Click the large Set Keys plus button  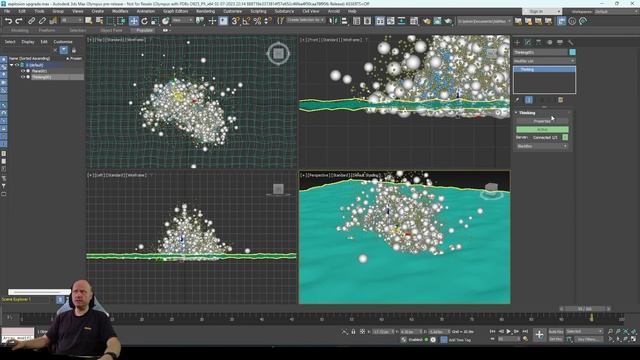click(539, 335)
